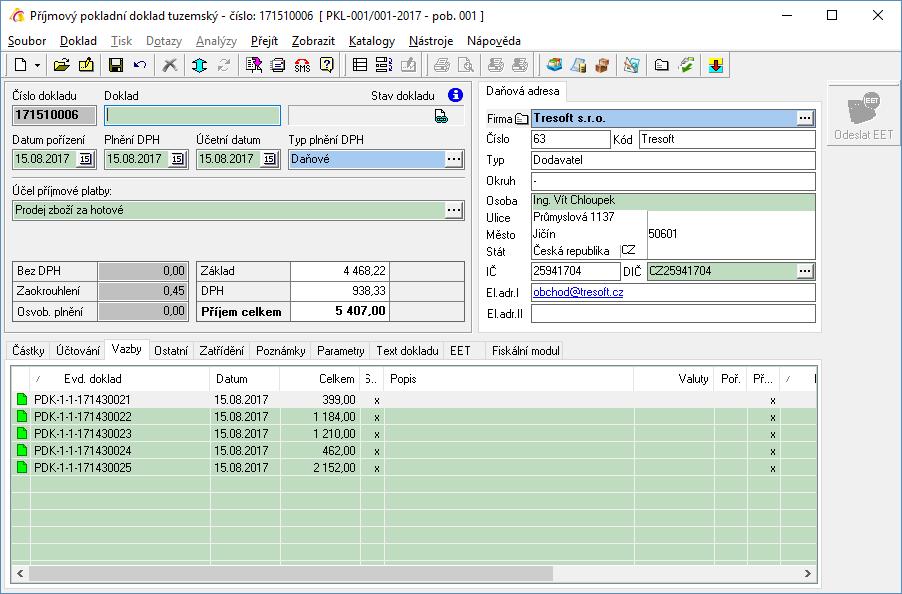
Task: Click into the Doklad input field
Action: click(192, 116)
